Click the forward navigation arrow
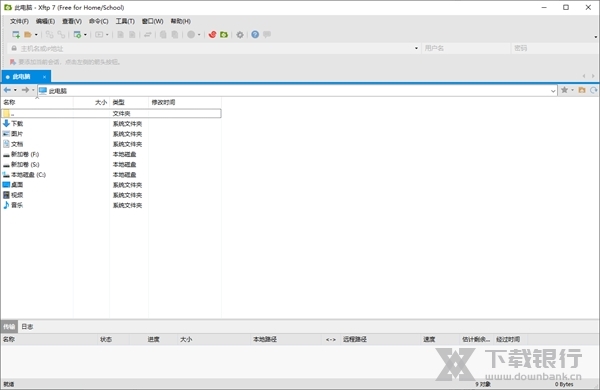The width and height of the screenshot is (600, 390). 25,90
